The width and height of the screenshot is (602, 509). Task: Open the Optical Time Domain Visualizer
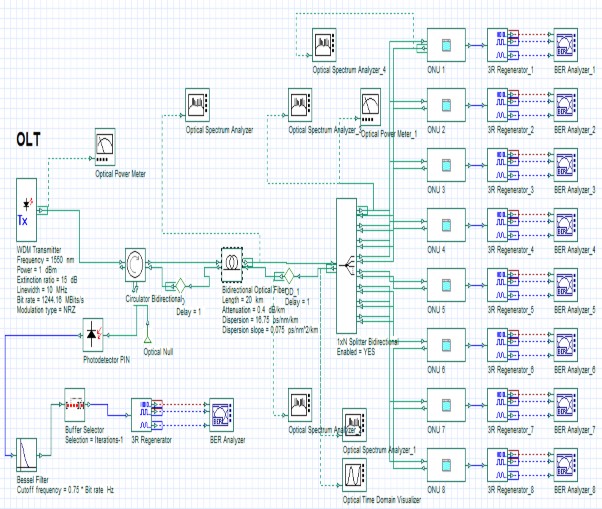[357, 474]
